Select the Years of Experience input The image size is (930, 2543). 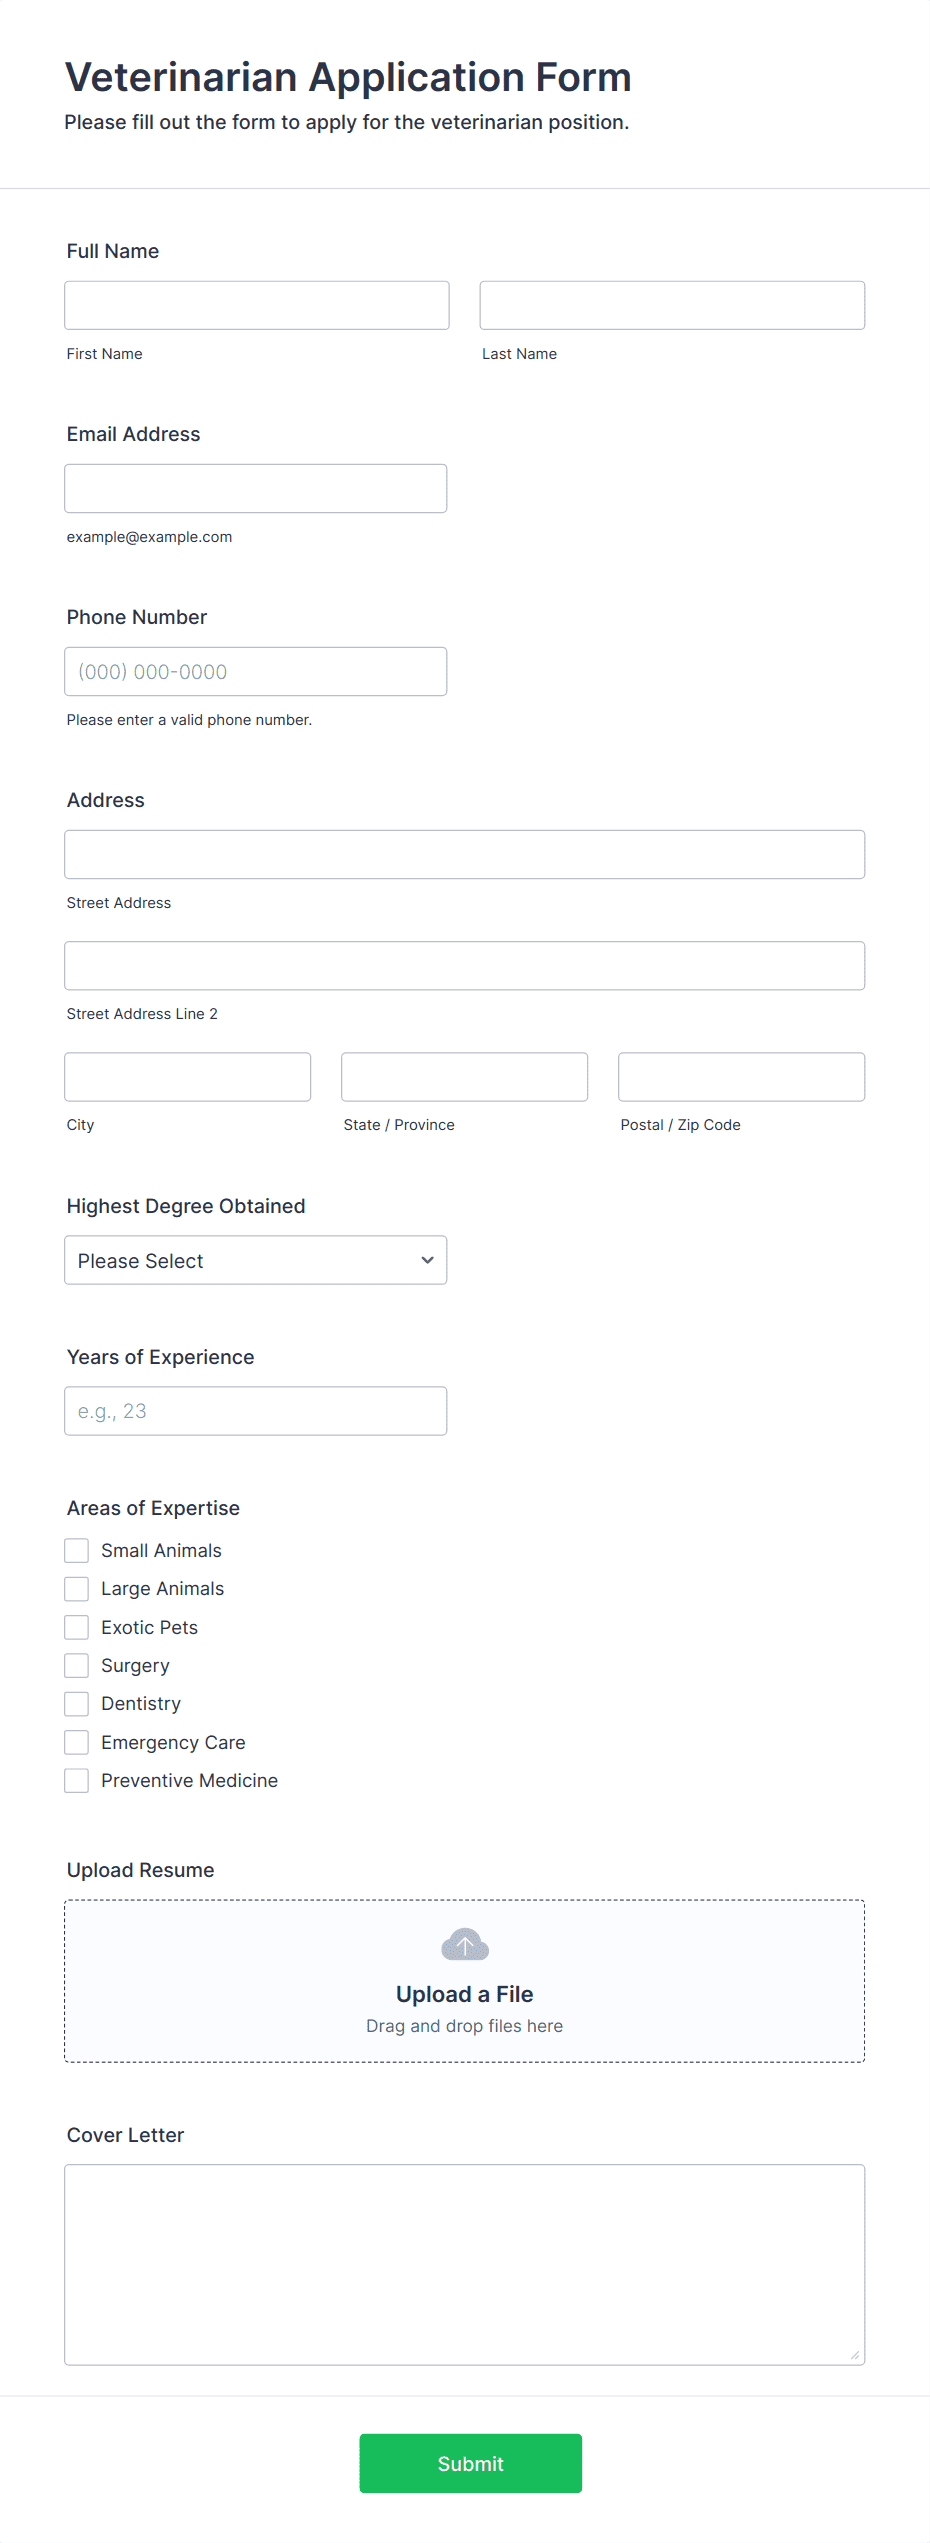256,1410
